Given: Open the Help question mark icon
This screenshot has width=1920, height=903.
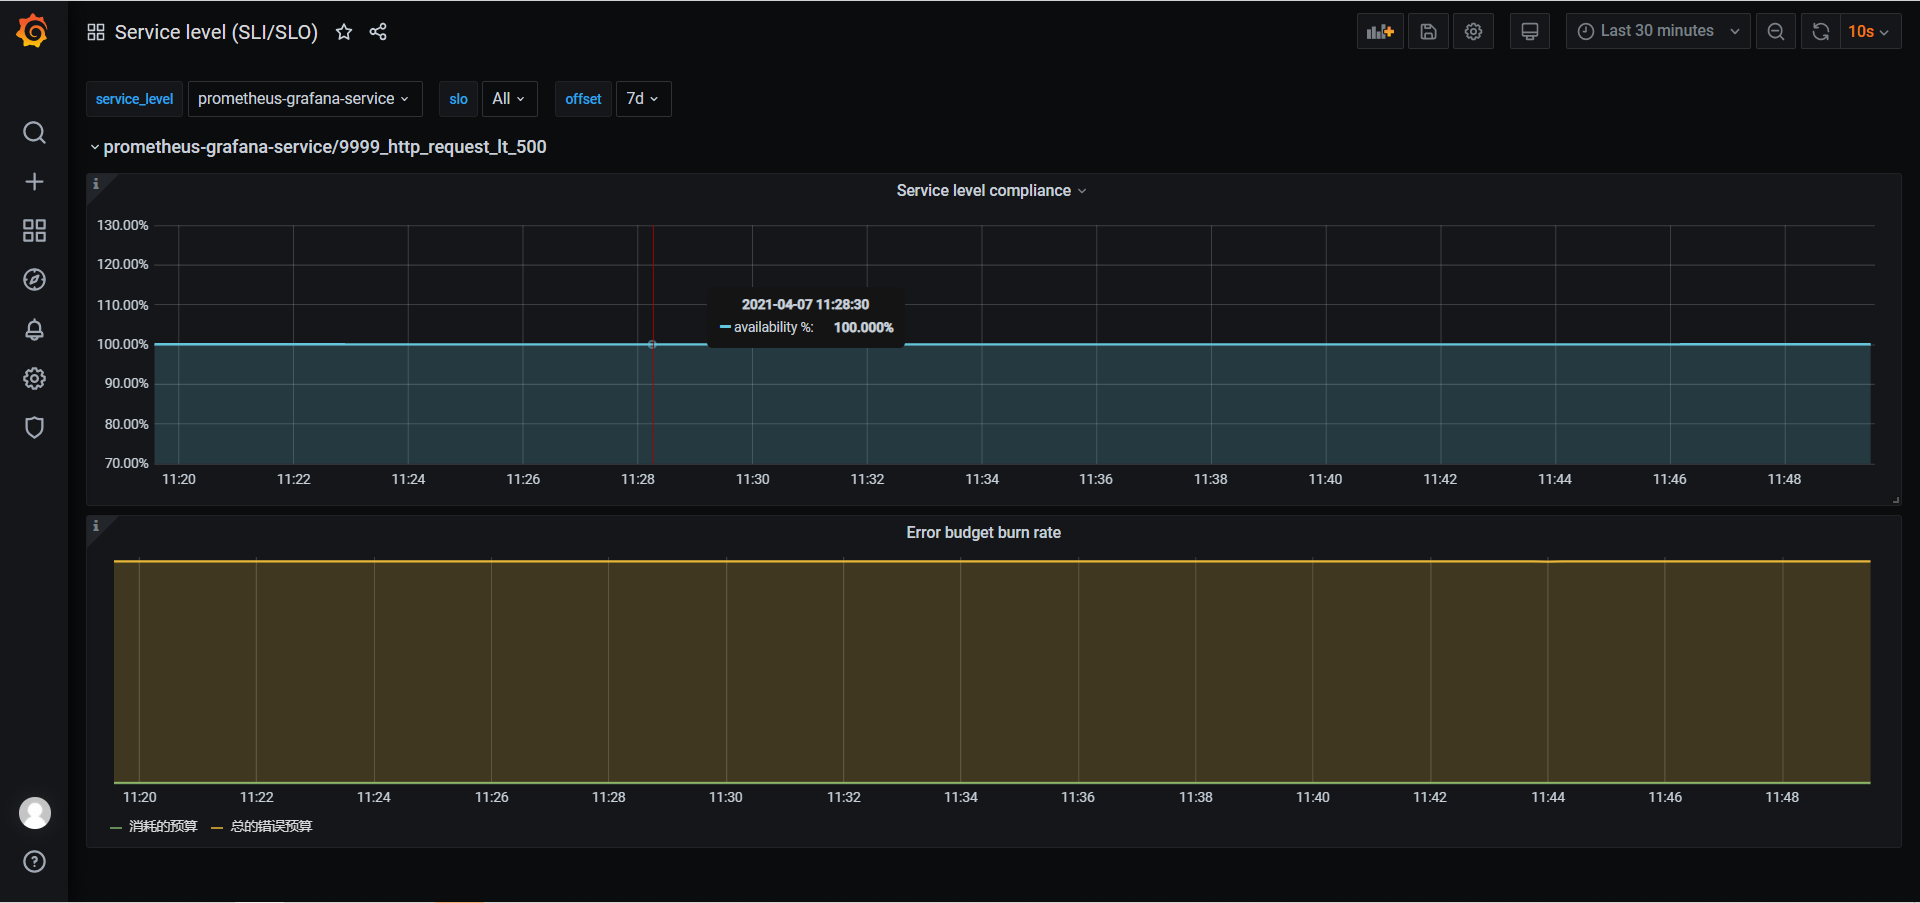Looking at the screenshot, I should (x=34, y=862).
